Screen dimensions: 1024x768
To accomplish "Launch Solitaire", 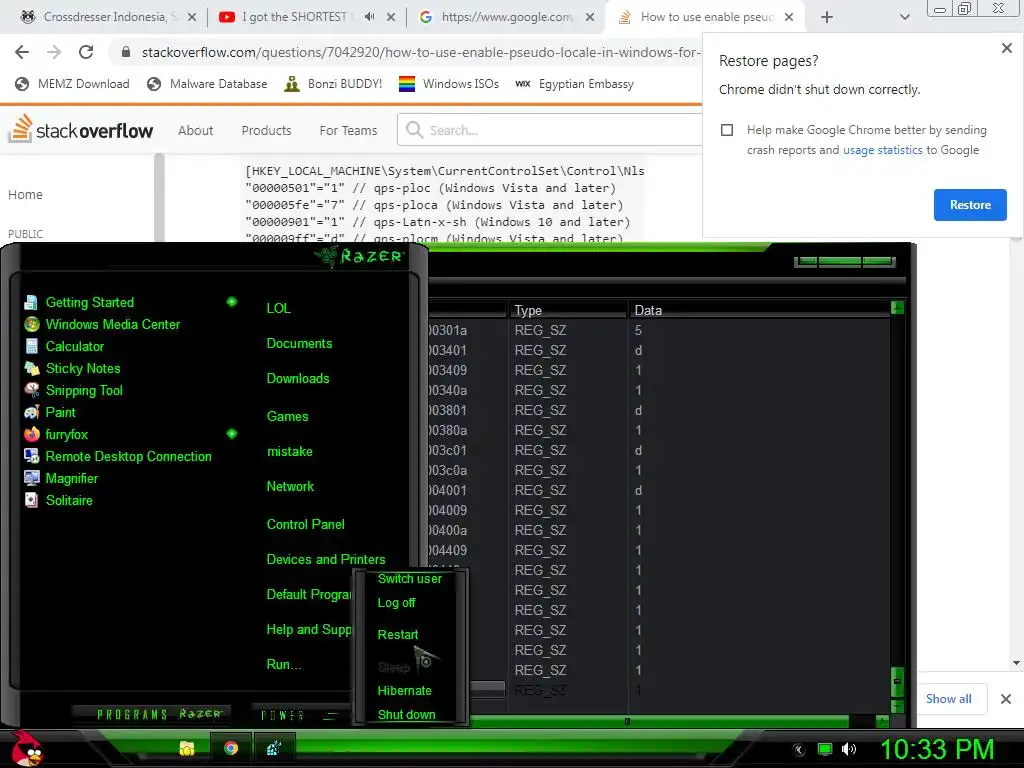I will 58,500.
